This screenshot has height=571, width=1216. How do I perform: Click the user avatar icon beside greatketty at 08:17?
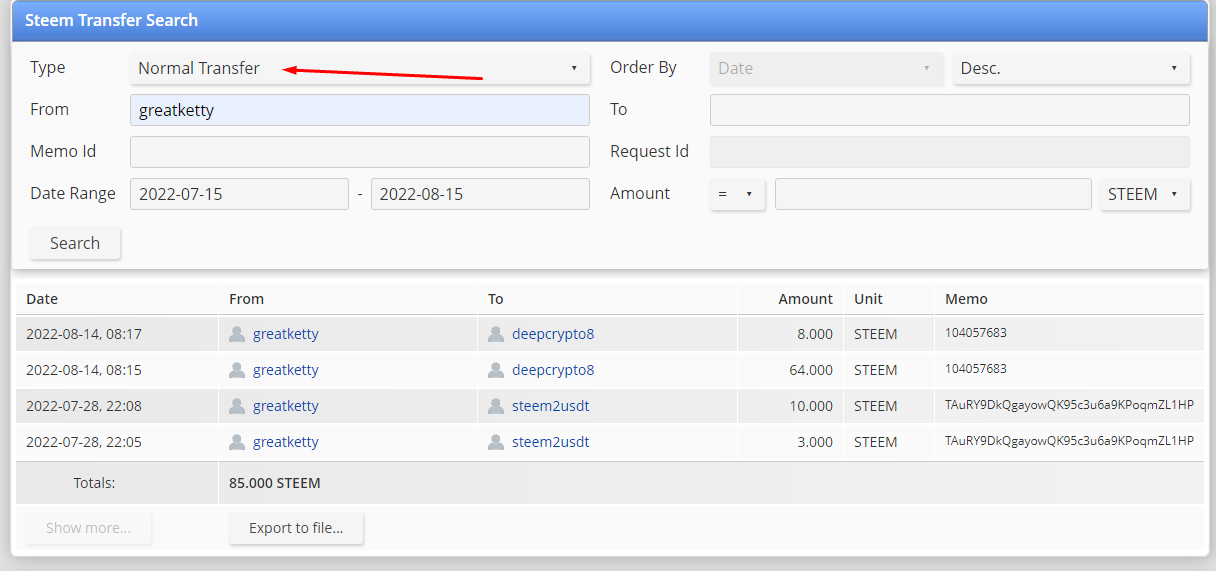[237, 334]
